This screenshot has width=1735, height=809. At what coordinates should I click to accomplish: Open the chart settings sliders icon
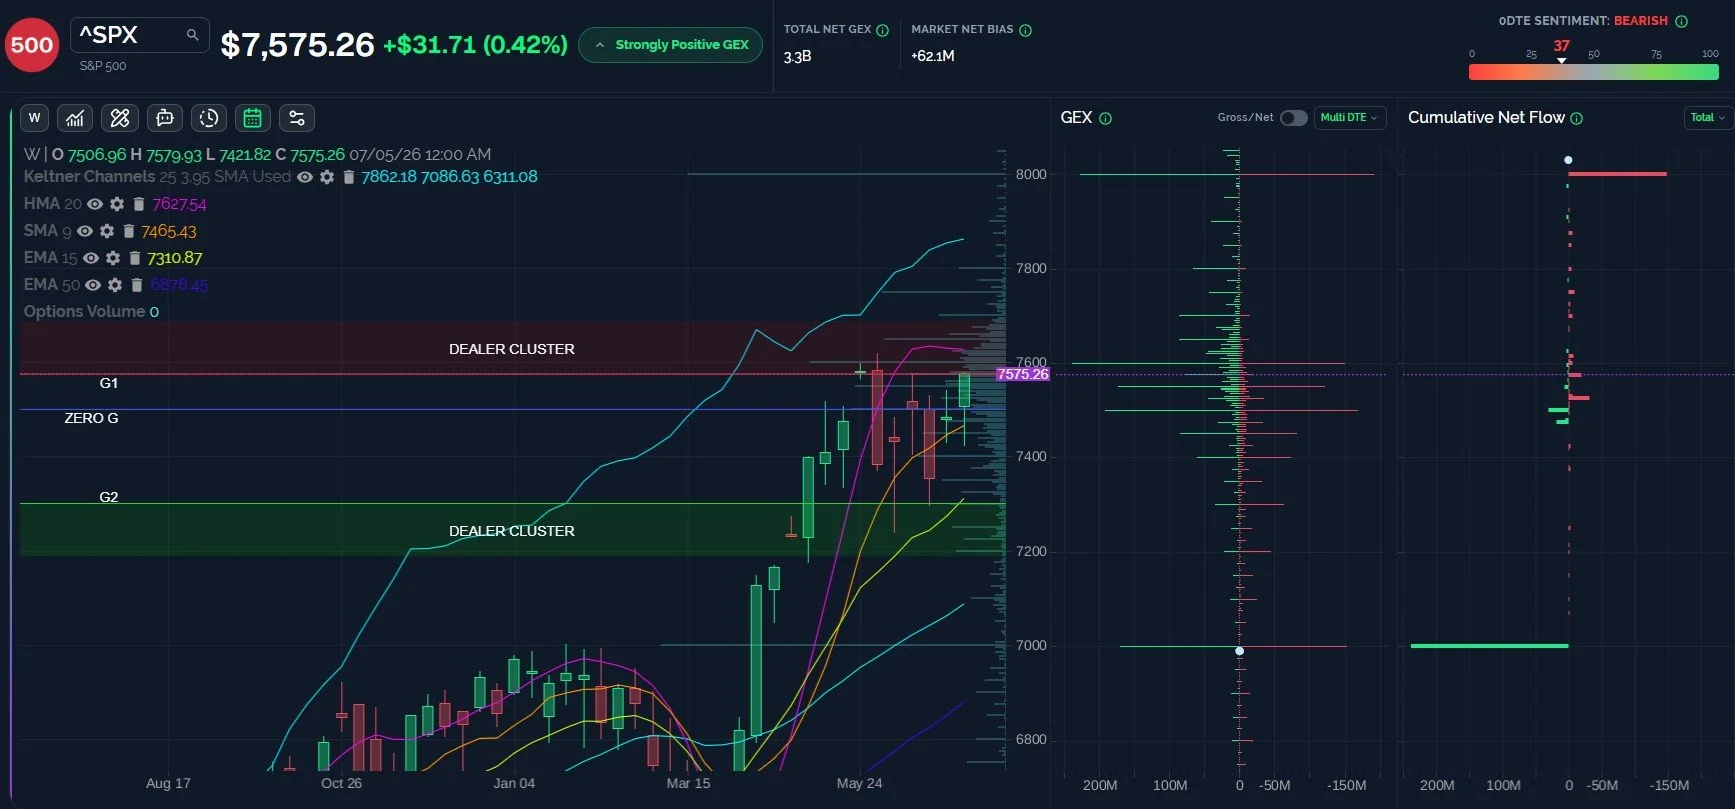[297, 118]
